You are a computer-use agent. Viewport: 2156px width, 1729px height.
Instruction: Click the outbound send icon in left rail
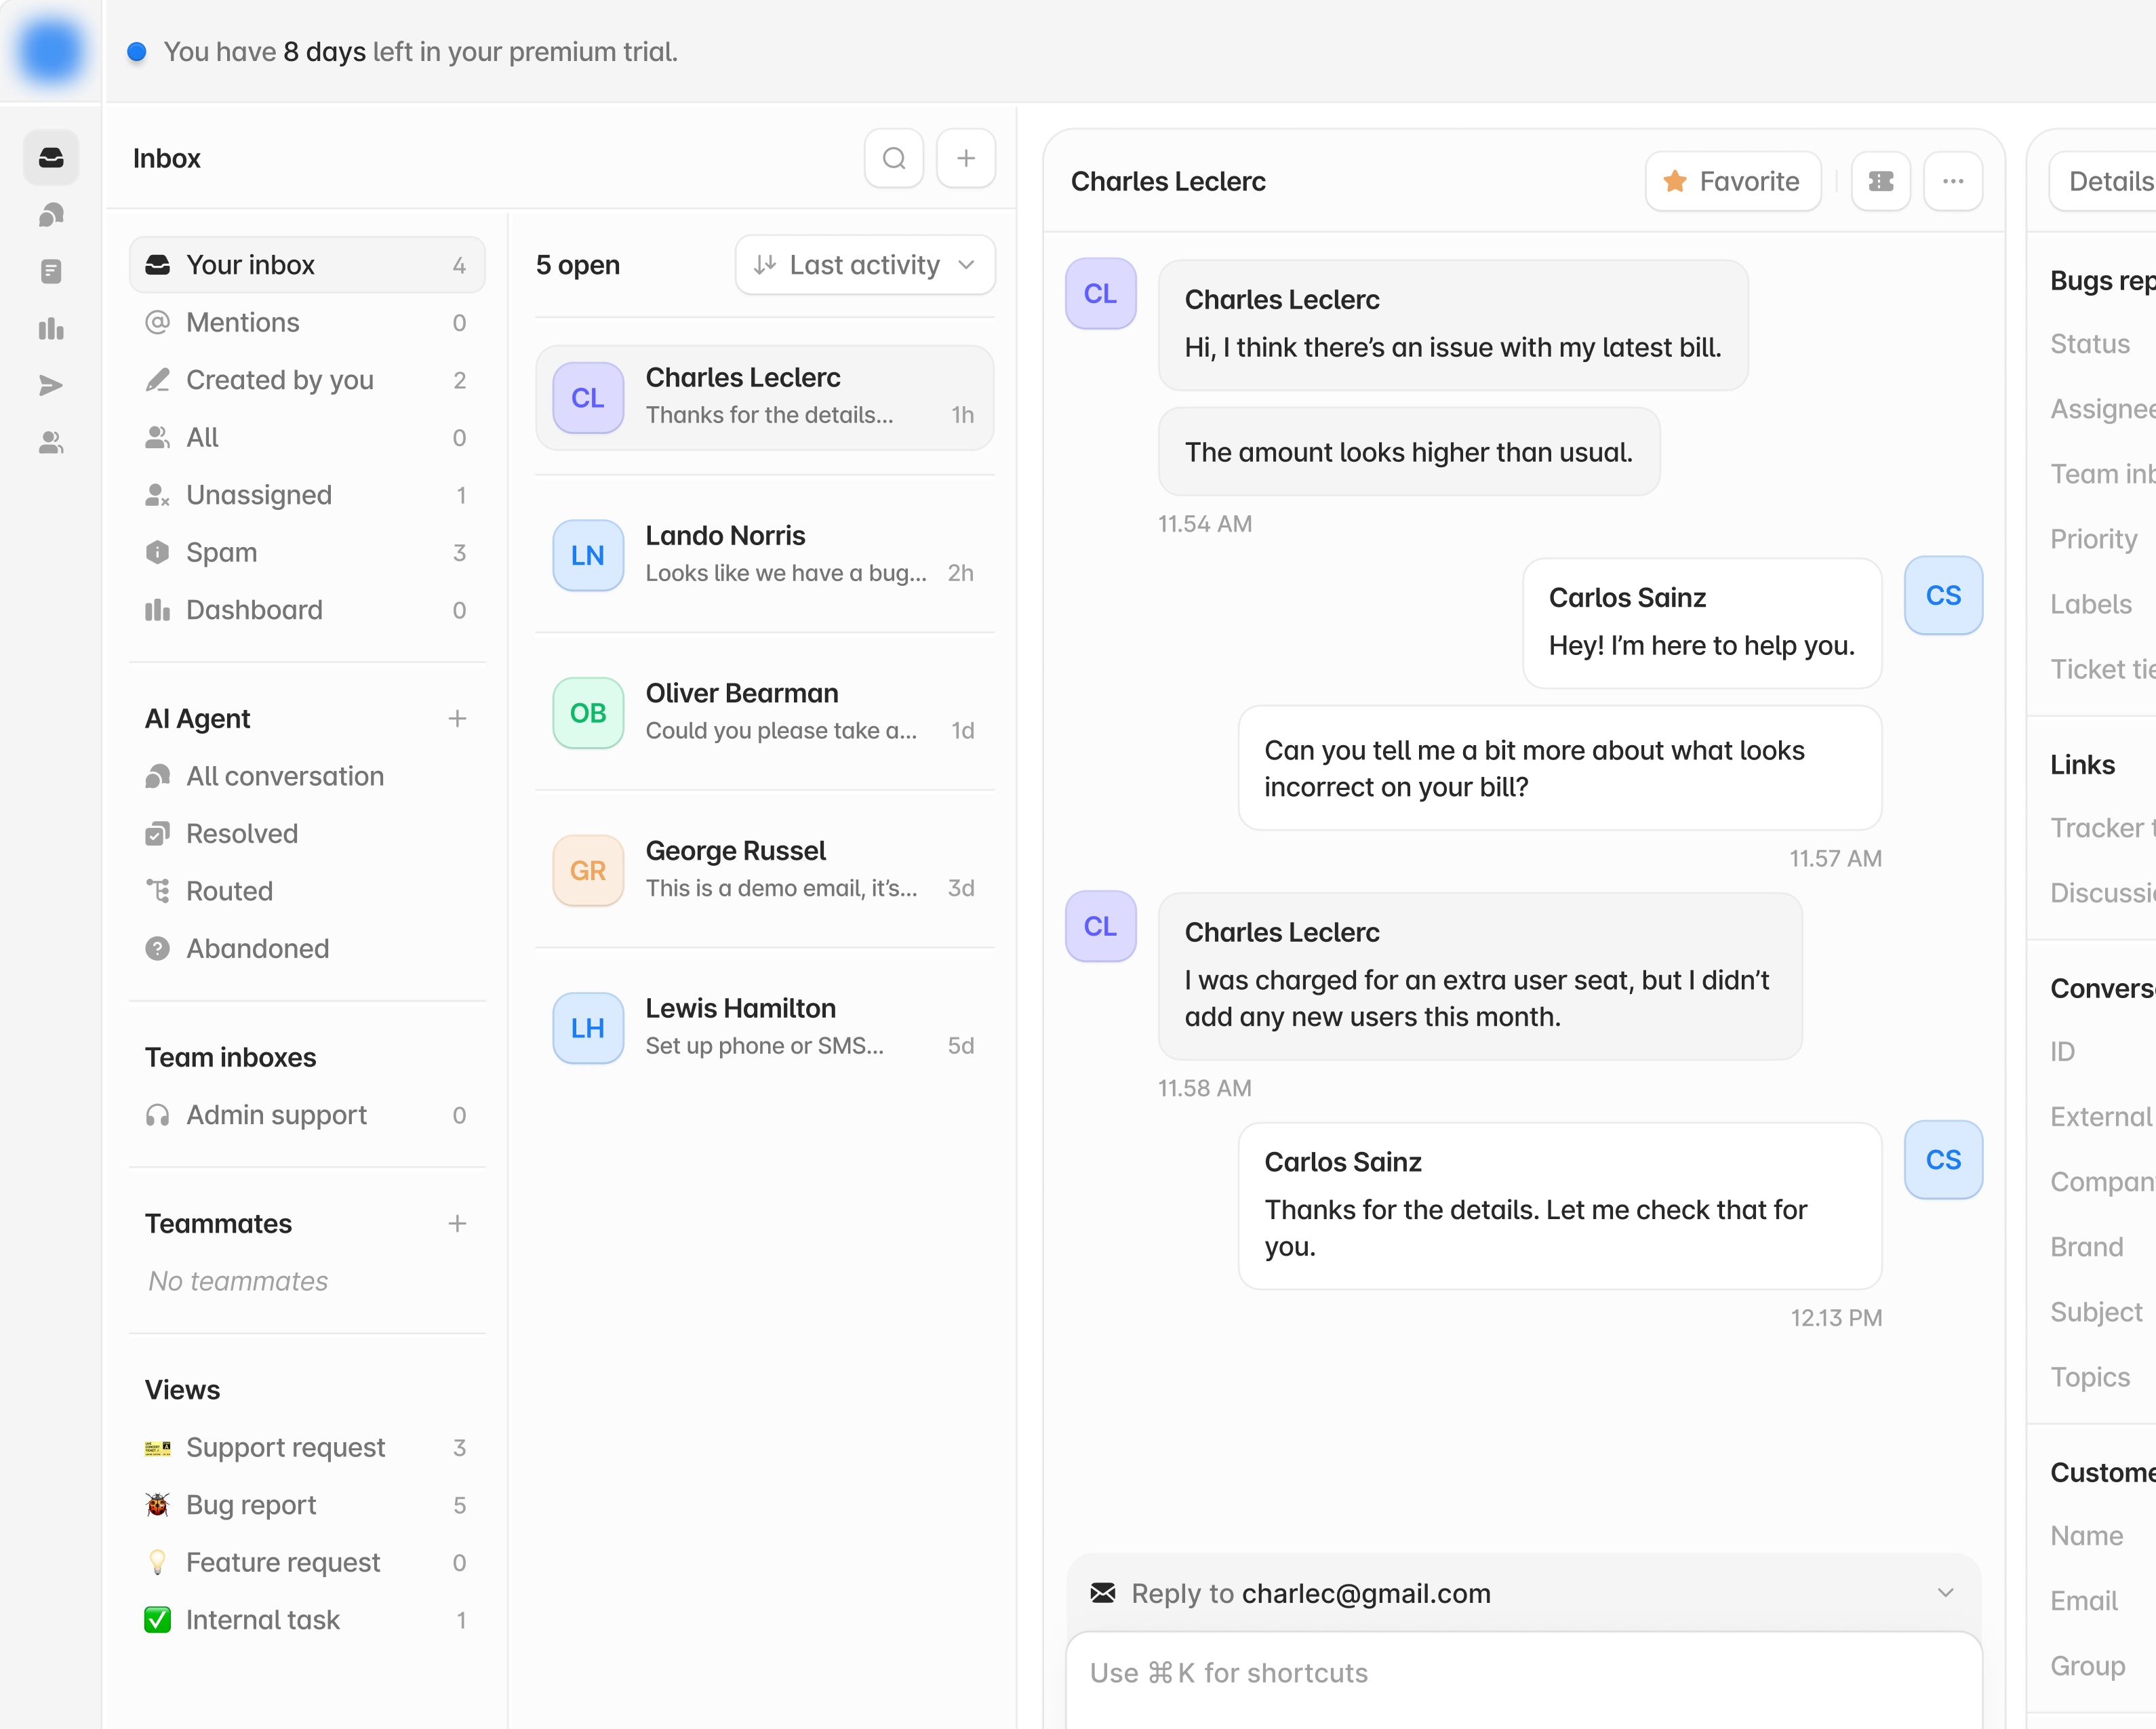coord(51,386)
